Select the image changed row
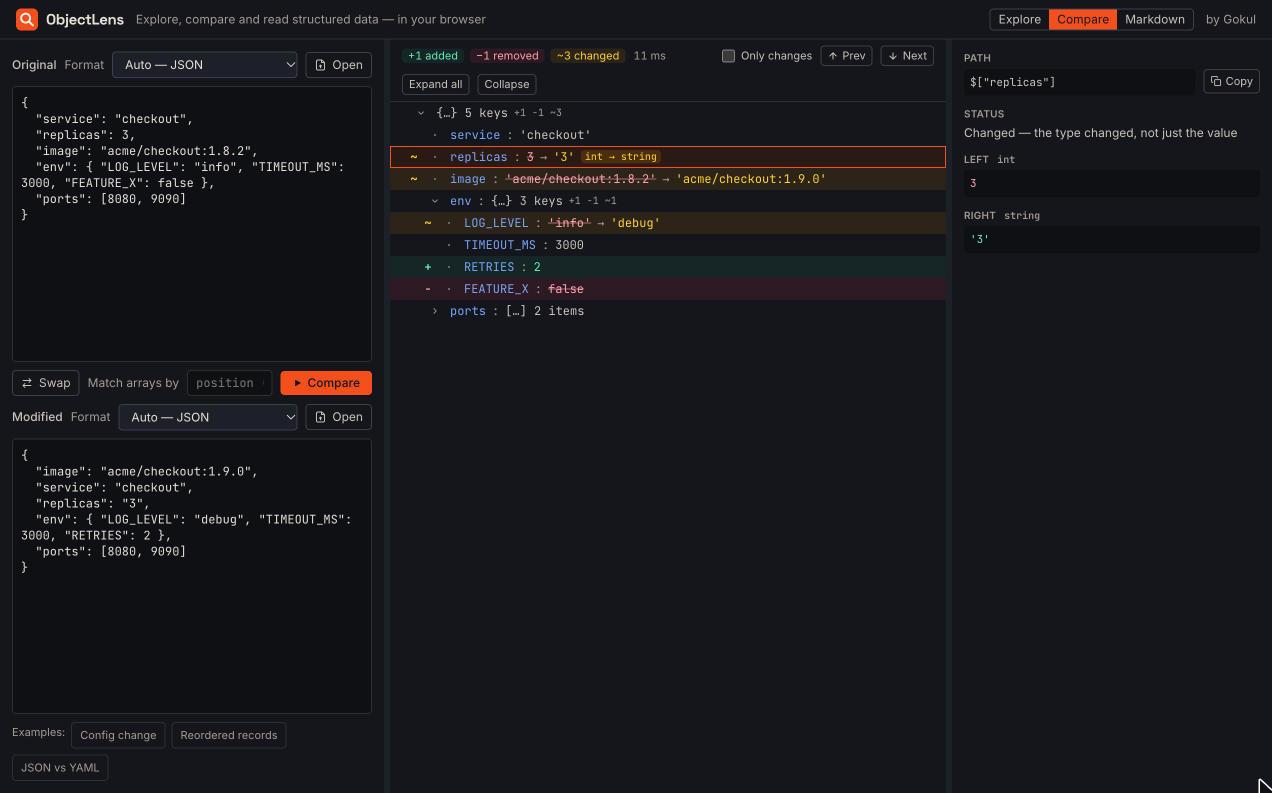This screenshot has height=793, width=1272. click(668, 179)
